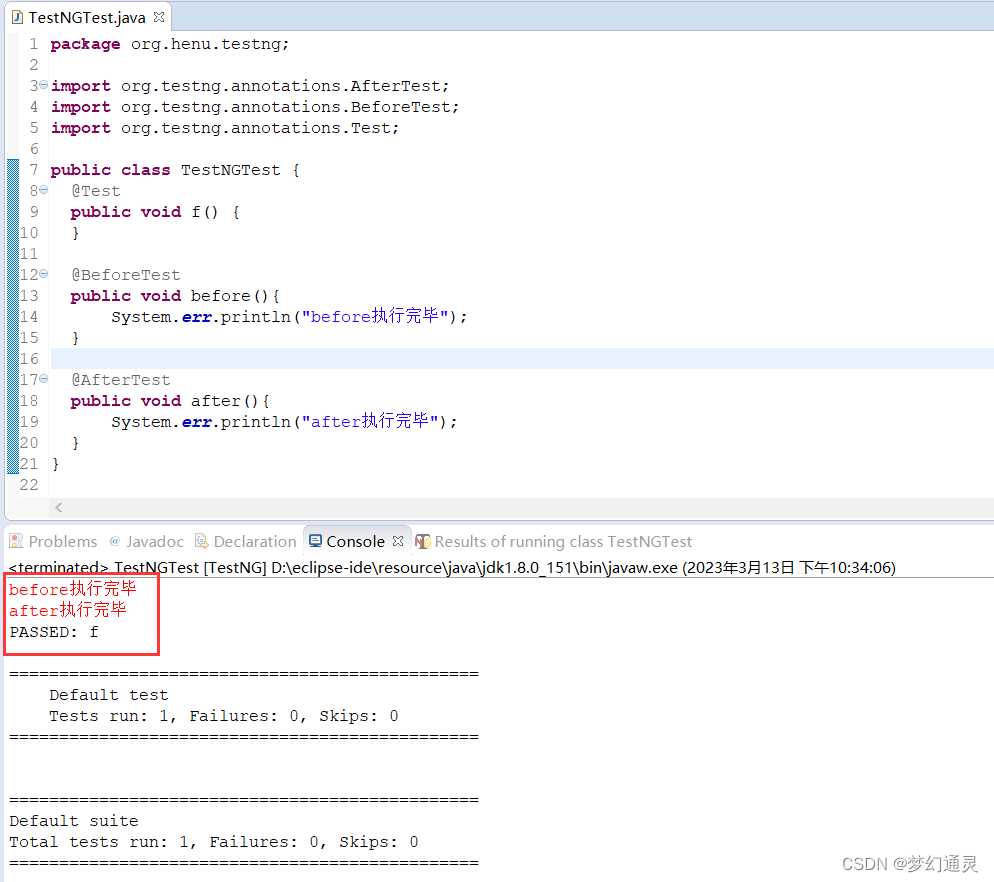Screen dimensions: 994x882
Task: Close the Console view tab
Action: pyautogui.click(x=398, y=541)
